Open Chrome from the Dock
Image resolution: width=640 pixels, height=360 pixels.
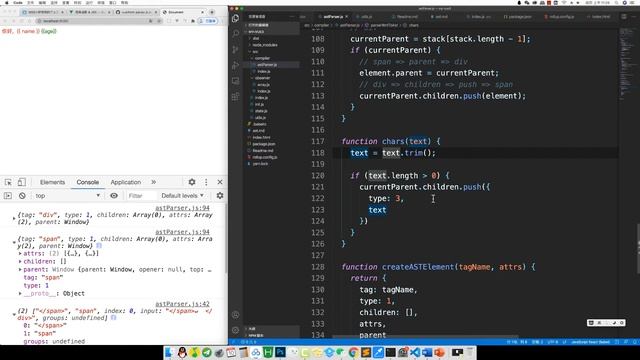point(353,352)
